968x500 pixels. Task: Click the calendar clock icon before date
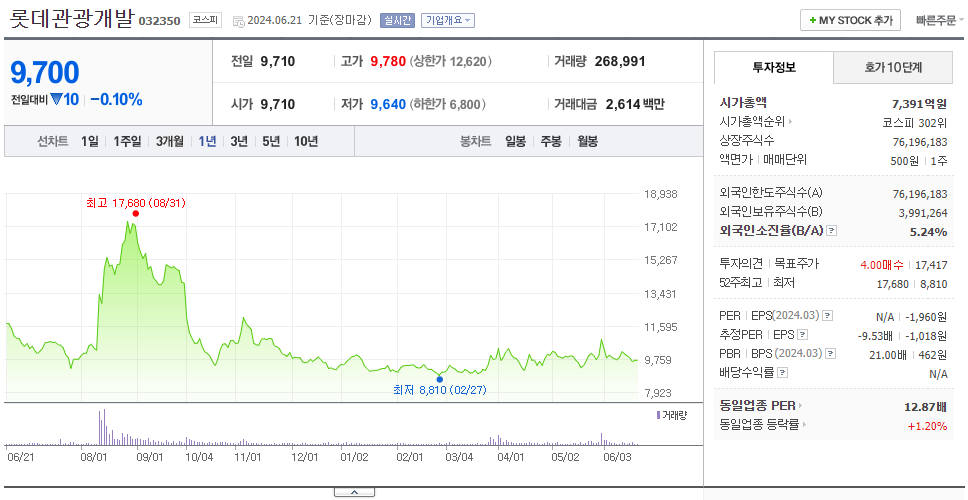tap(238, 21)
